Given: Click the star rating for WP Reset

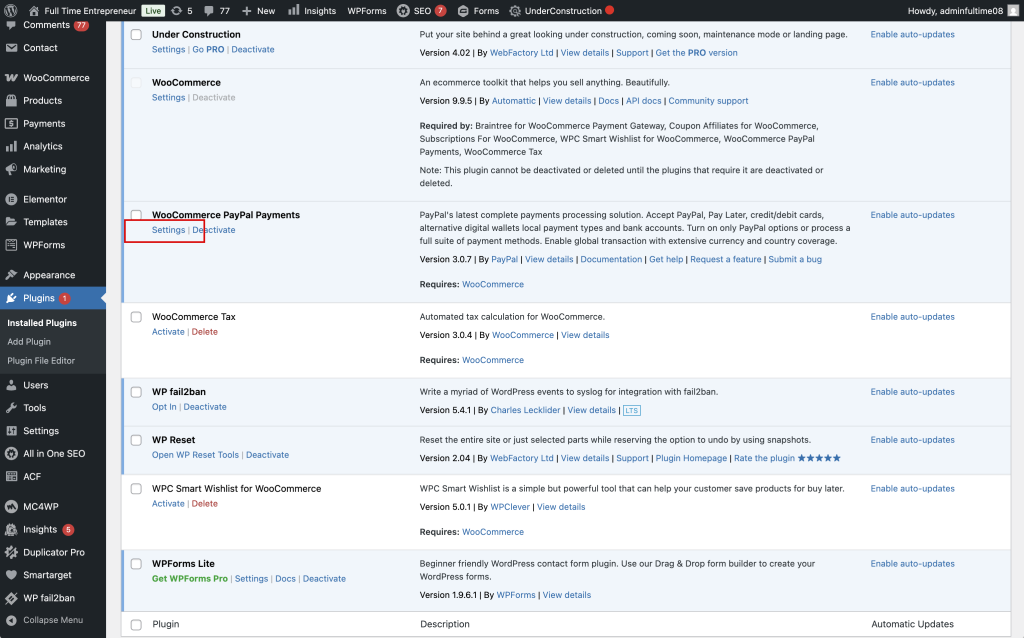Looking at the screenshot, I should click(819, 458).
